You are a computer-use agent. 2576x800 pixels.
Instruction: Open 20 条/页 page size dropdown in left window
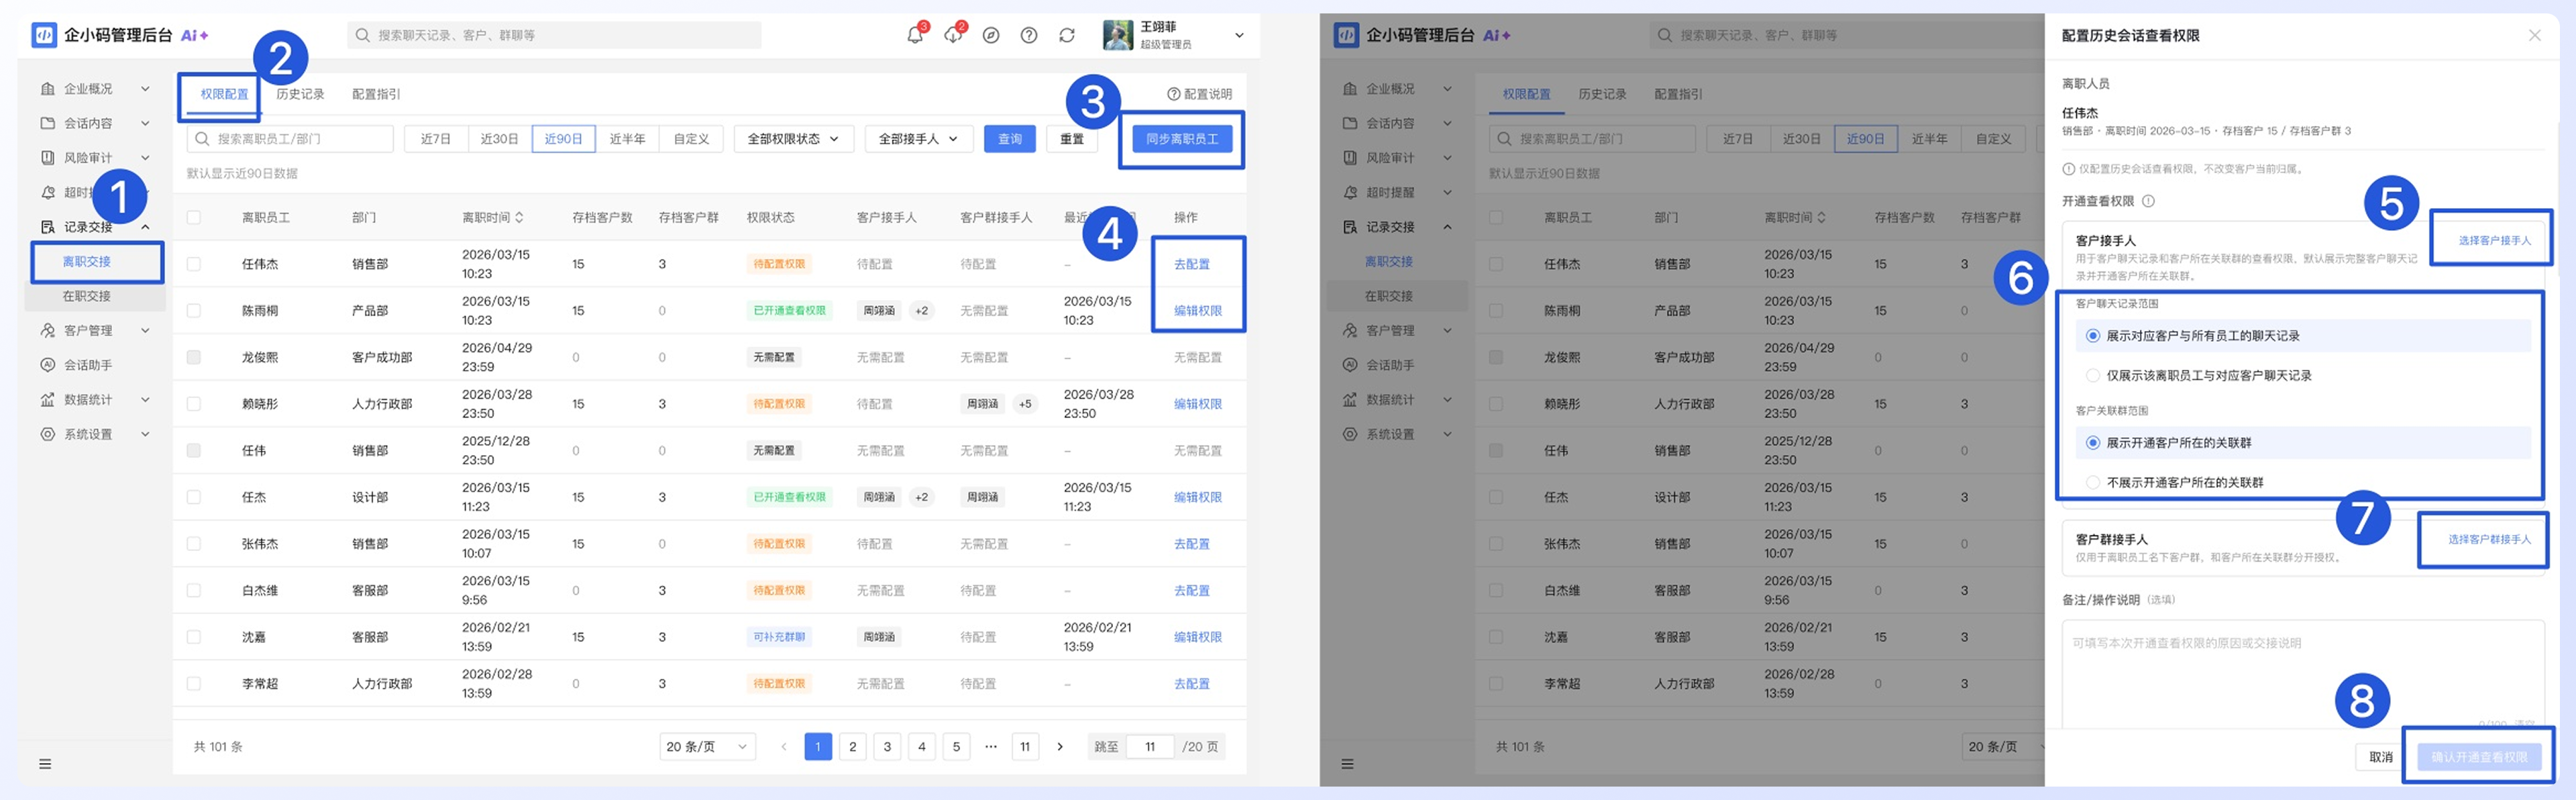707,747
